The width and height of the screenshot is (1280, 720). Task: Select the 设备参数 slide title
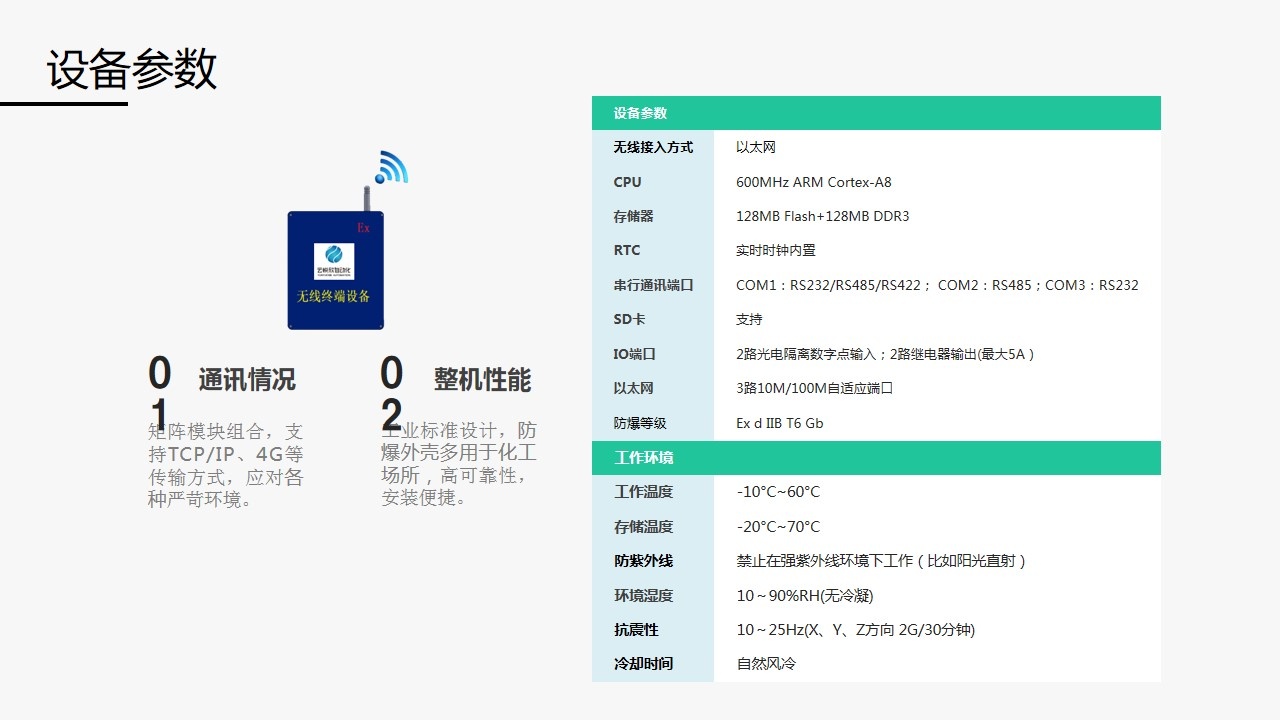coord(132,70)
